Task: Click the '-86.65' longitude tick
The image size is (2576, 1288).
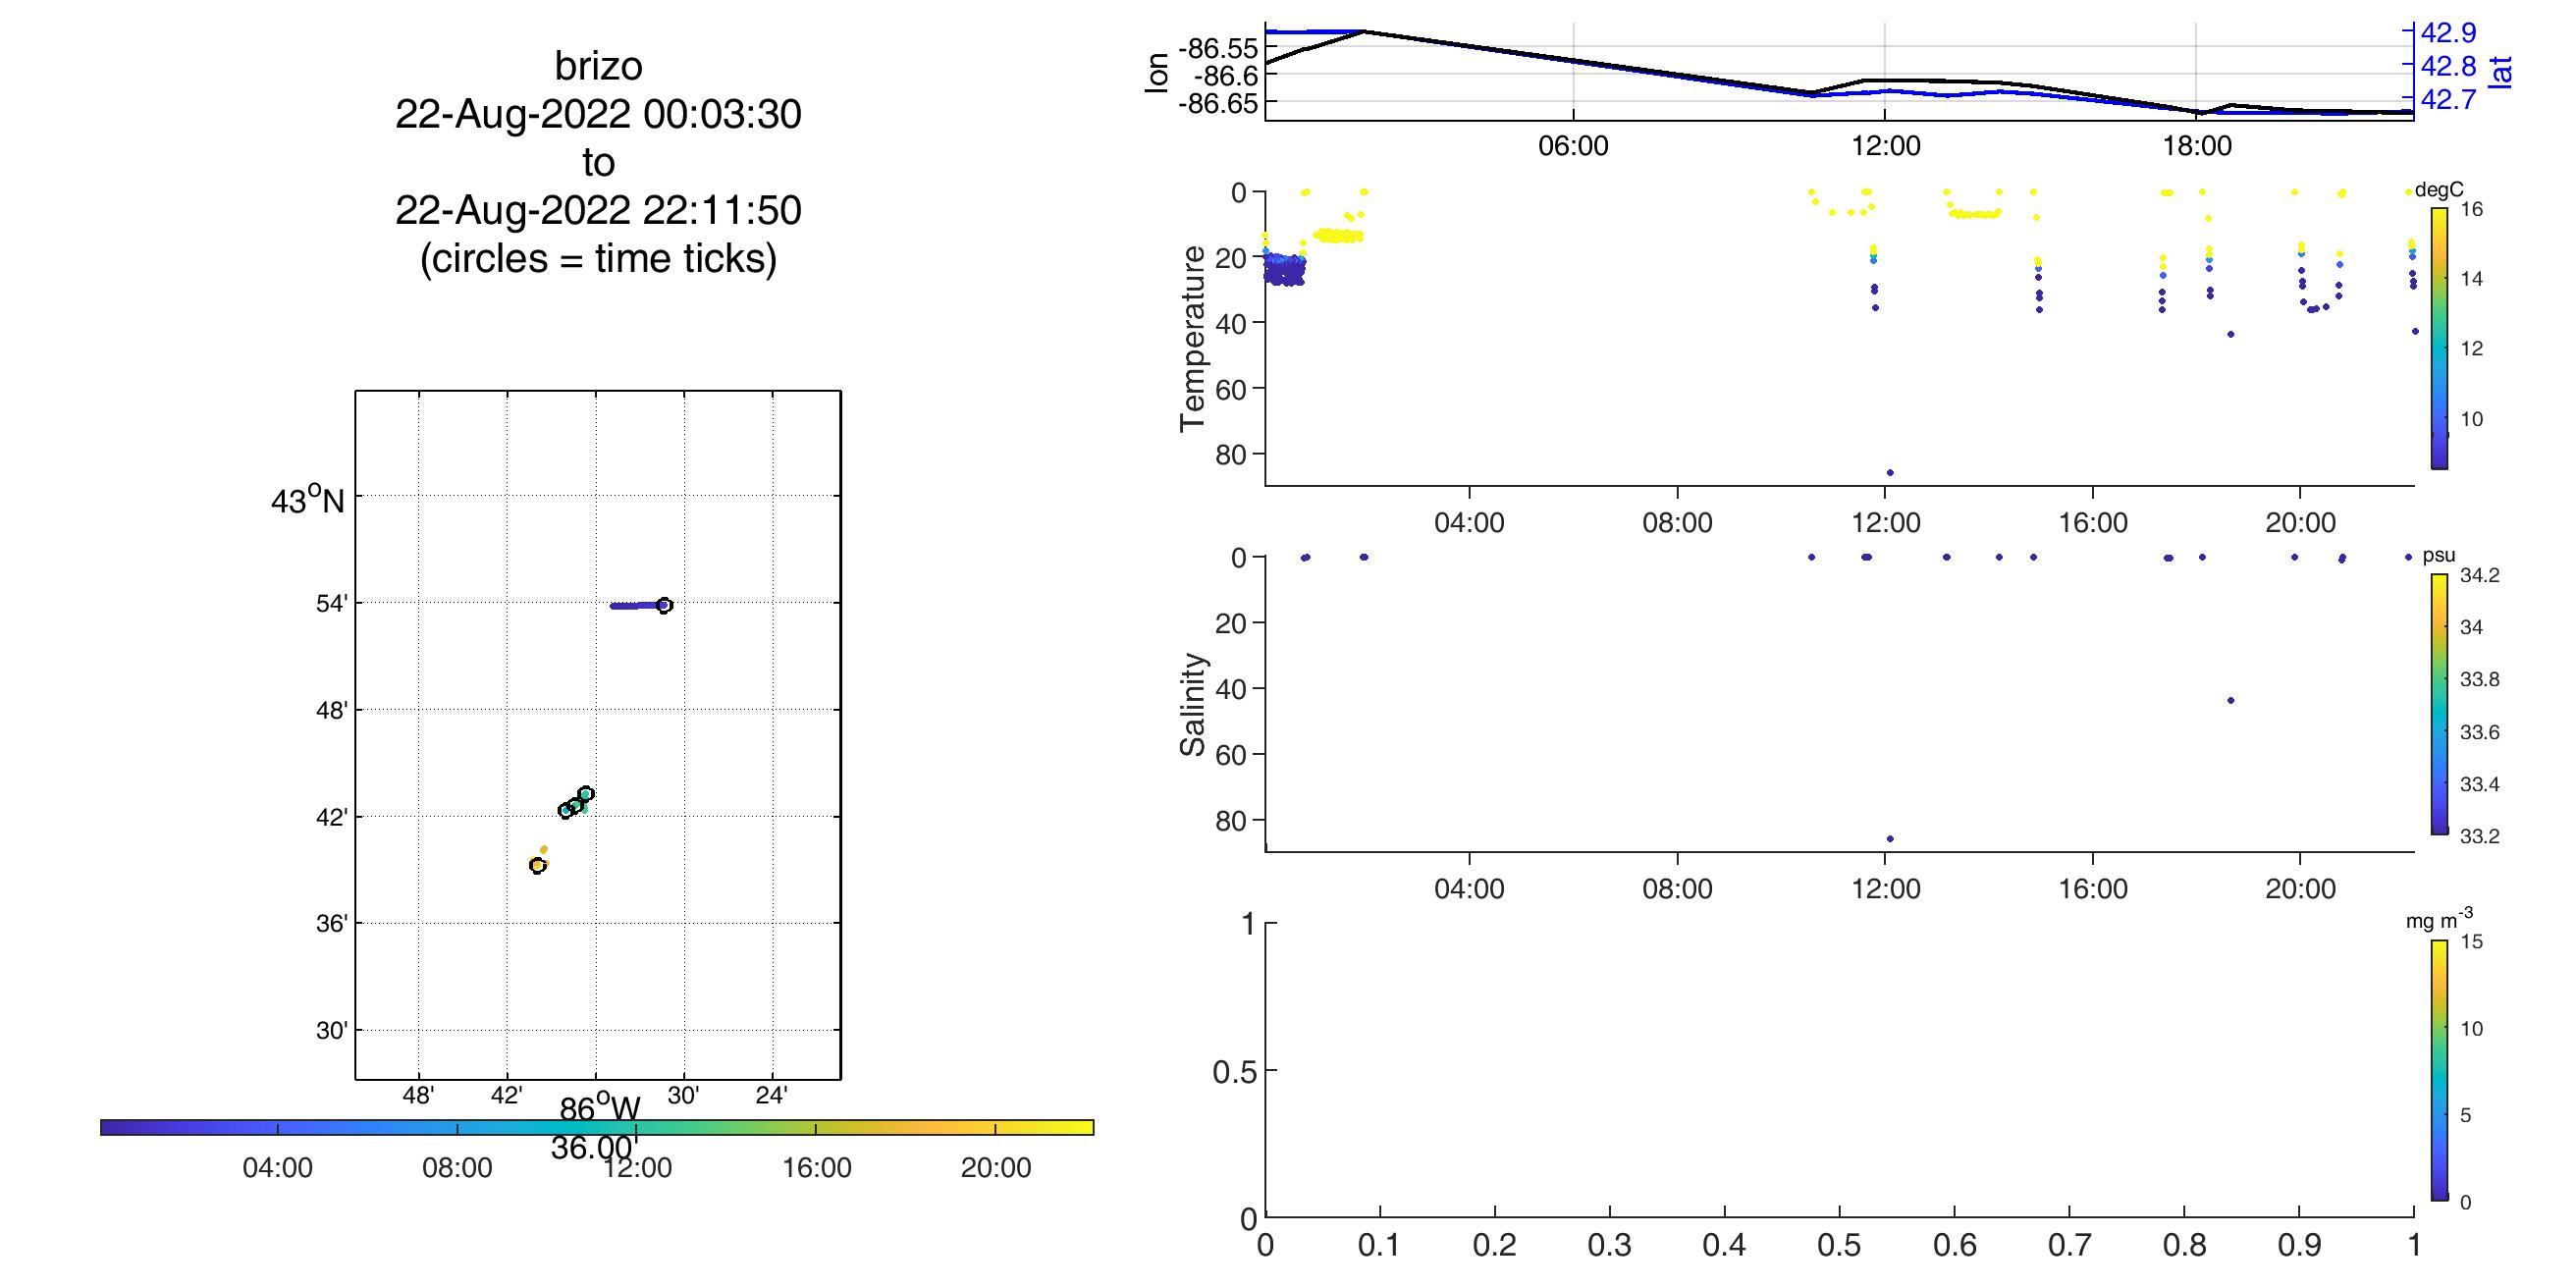Action: click(x=1220, y=102)
